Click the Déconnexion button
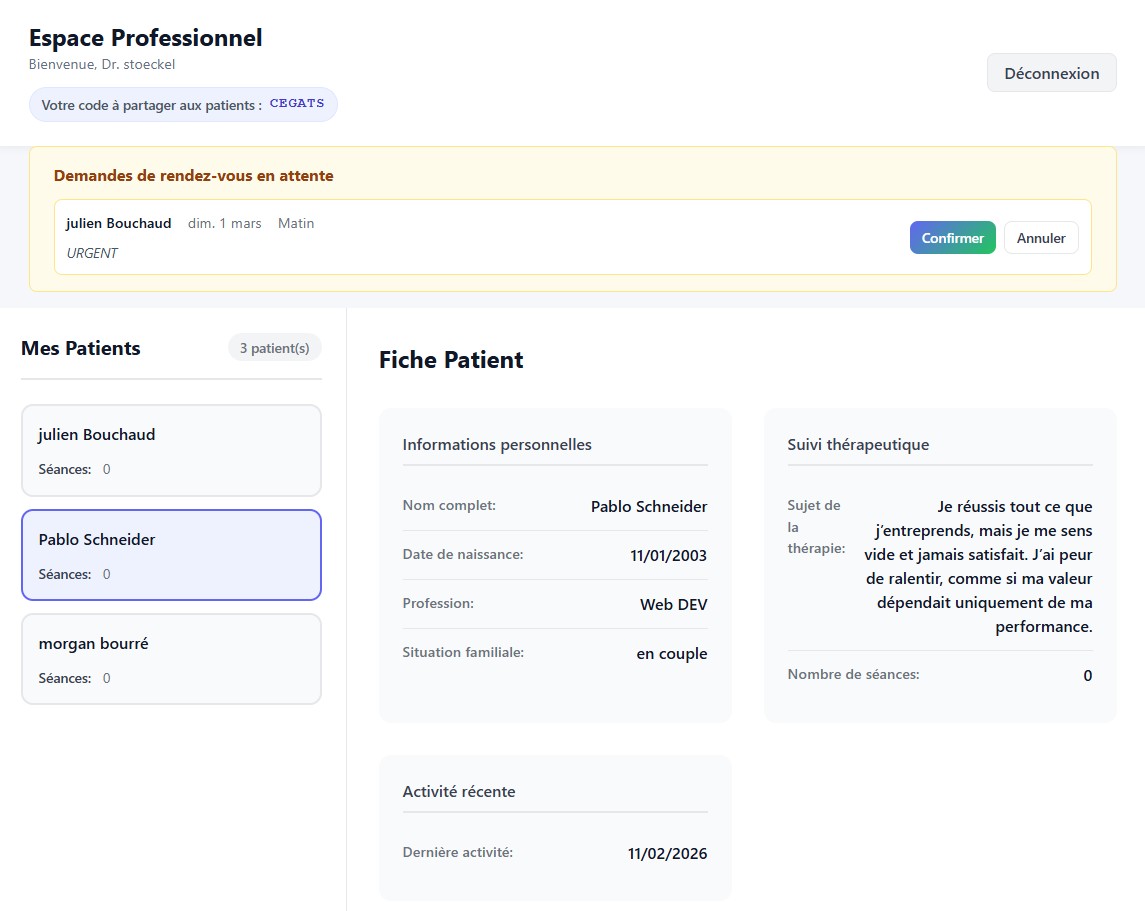 1051,73
